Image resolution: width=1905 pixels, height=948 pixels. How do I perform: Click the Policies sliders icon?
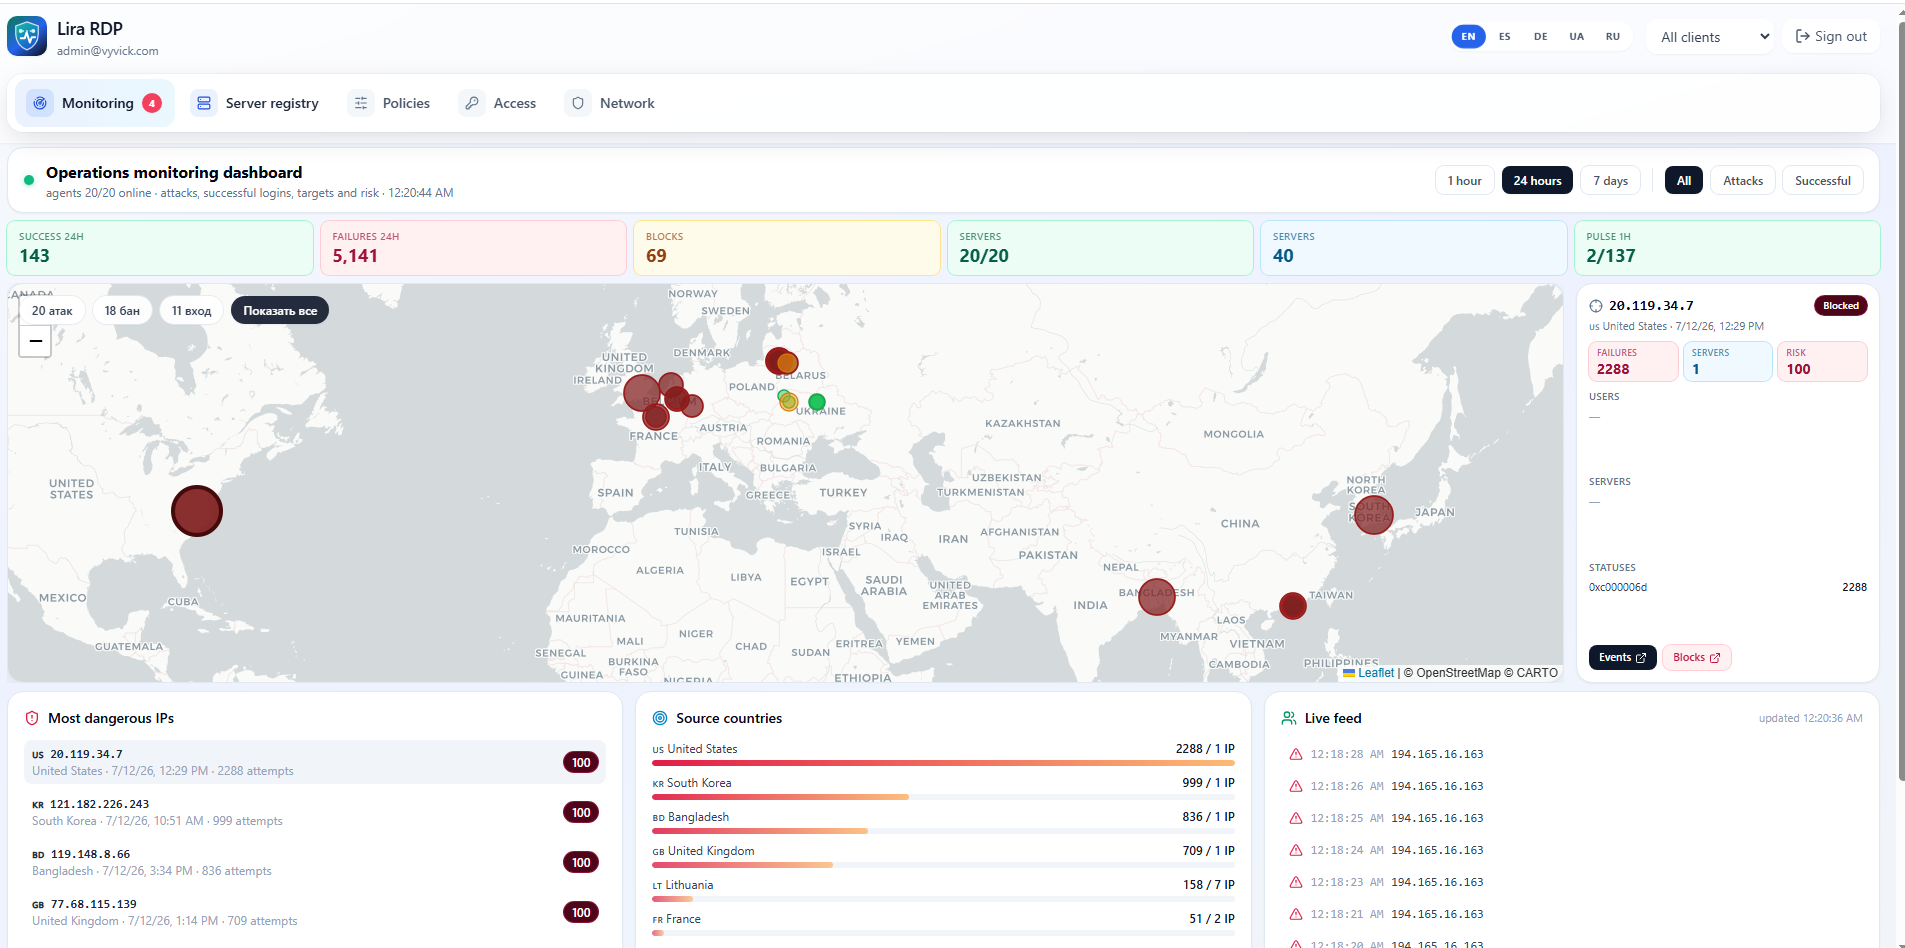tap(361, 103)
